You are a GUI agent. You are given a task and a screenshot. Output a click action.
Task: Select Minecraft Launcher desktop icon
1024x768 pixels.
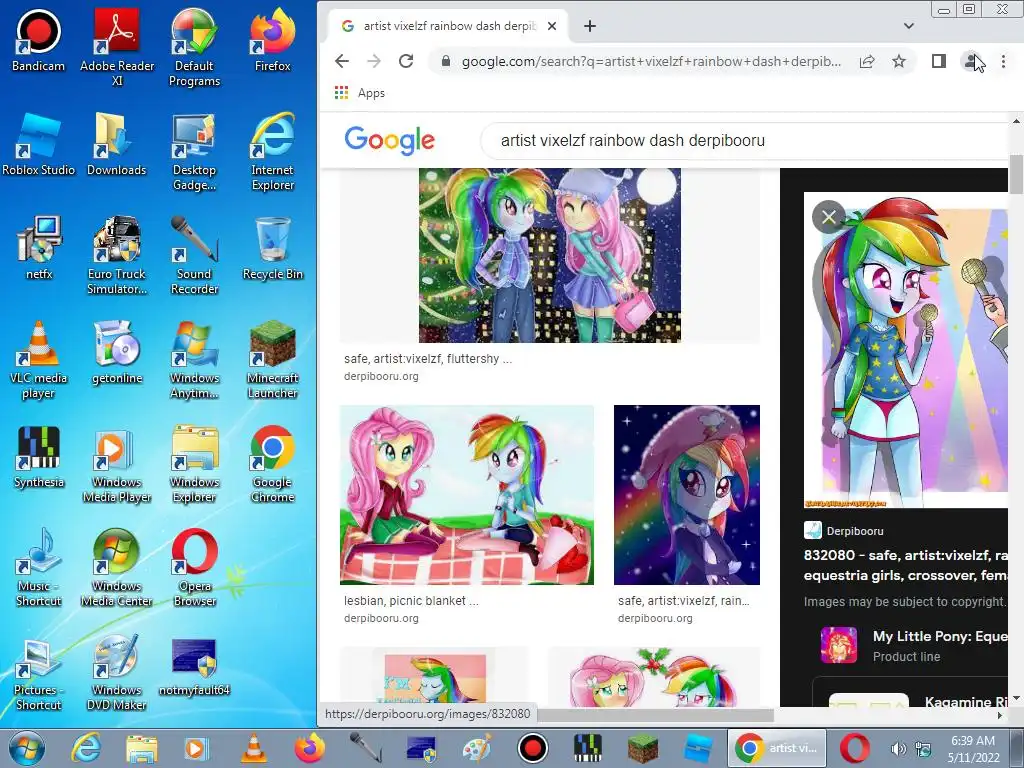pyautogui.click(x=272, y=359)
